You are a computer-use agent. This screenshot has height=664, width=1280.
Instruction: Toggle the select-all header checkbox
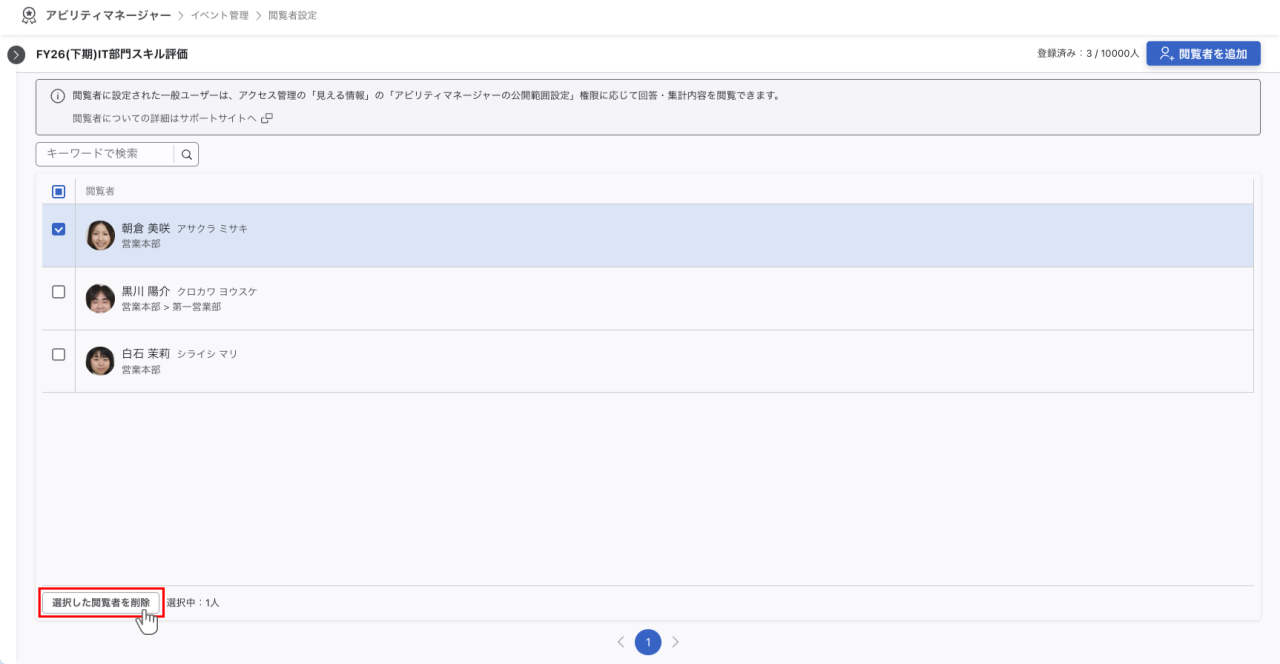click(x=58, y=191)
